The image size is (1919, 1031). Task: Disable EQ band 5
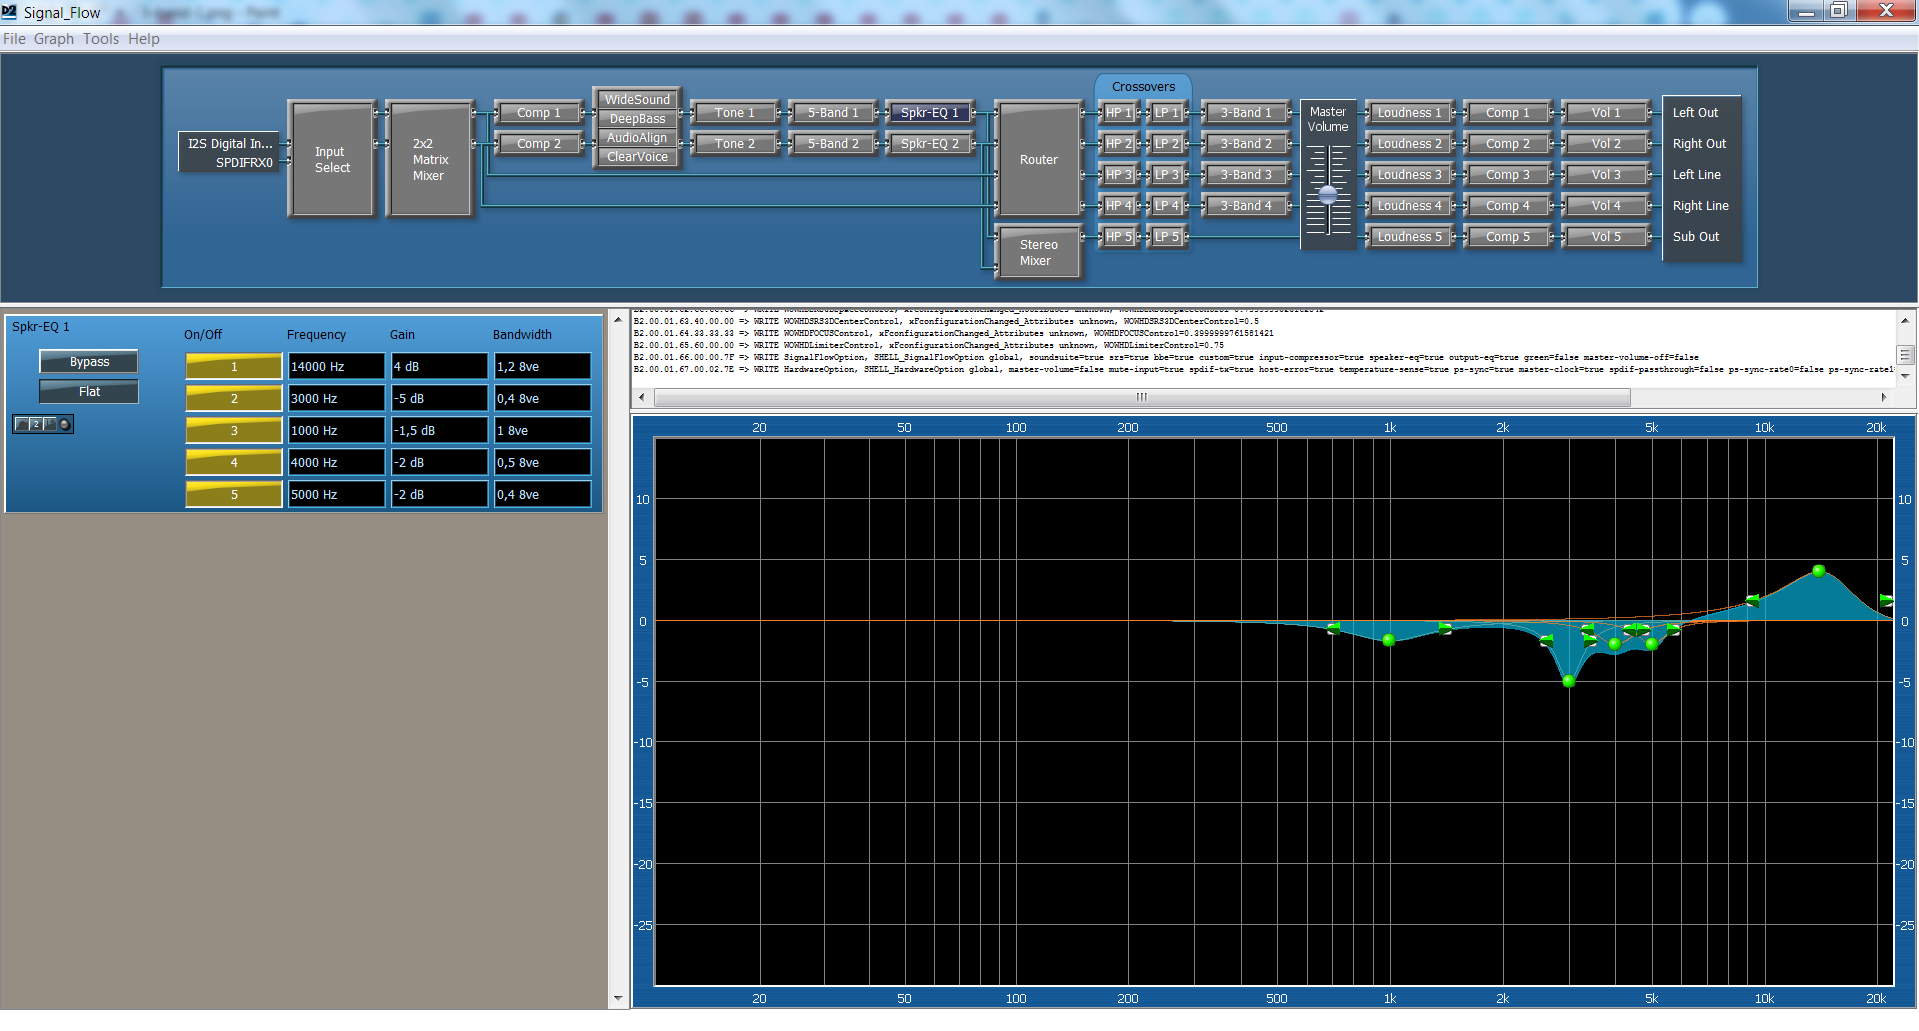pos(234,495)
